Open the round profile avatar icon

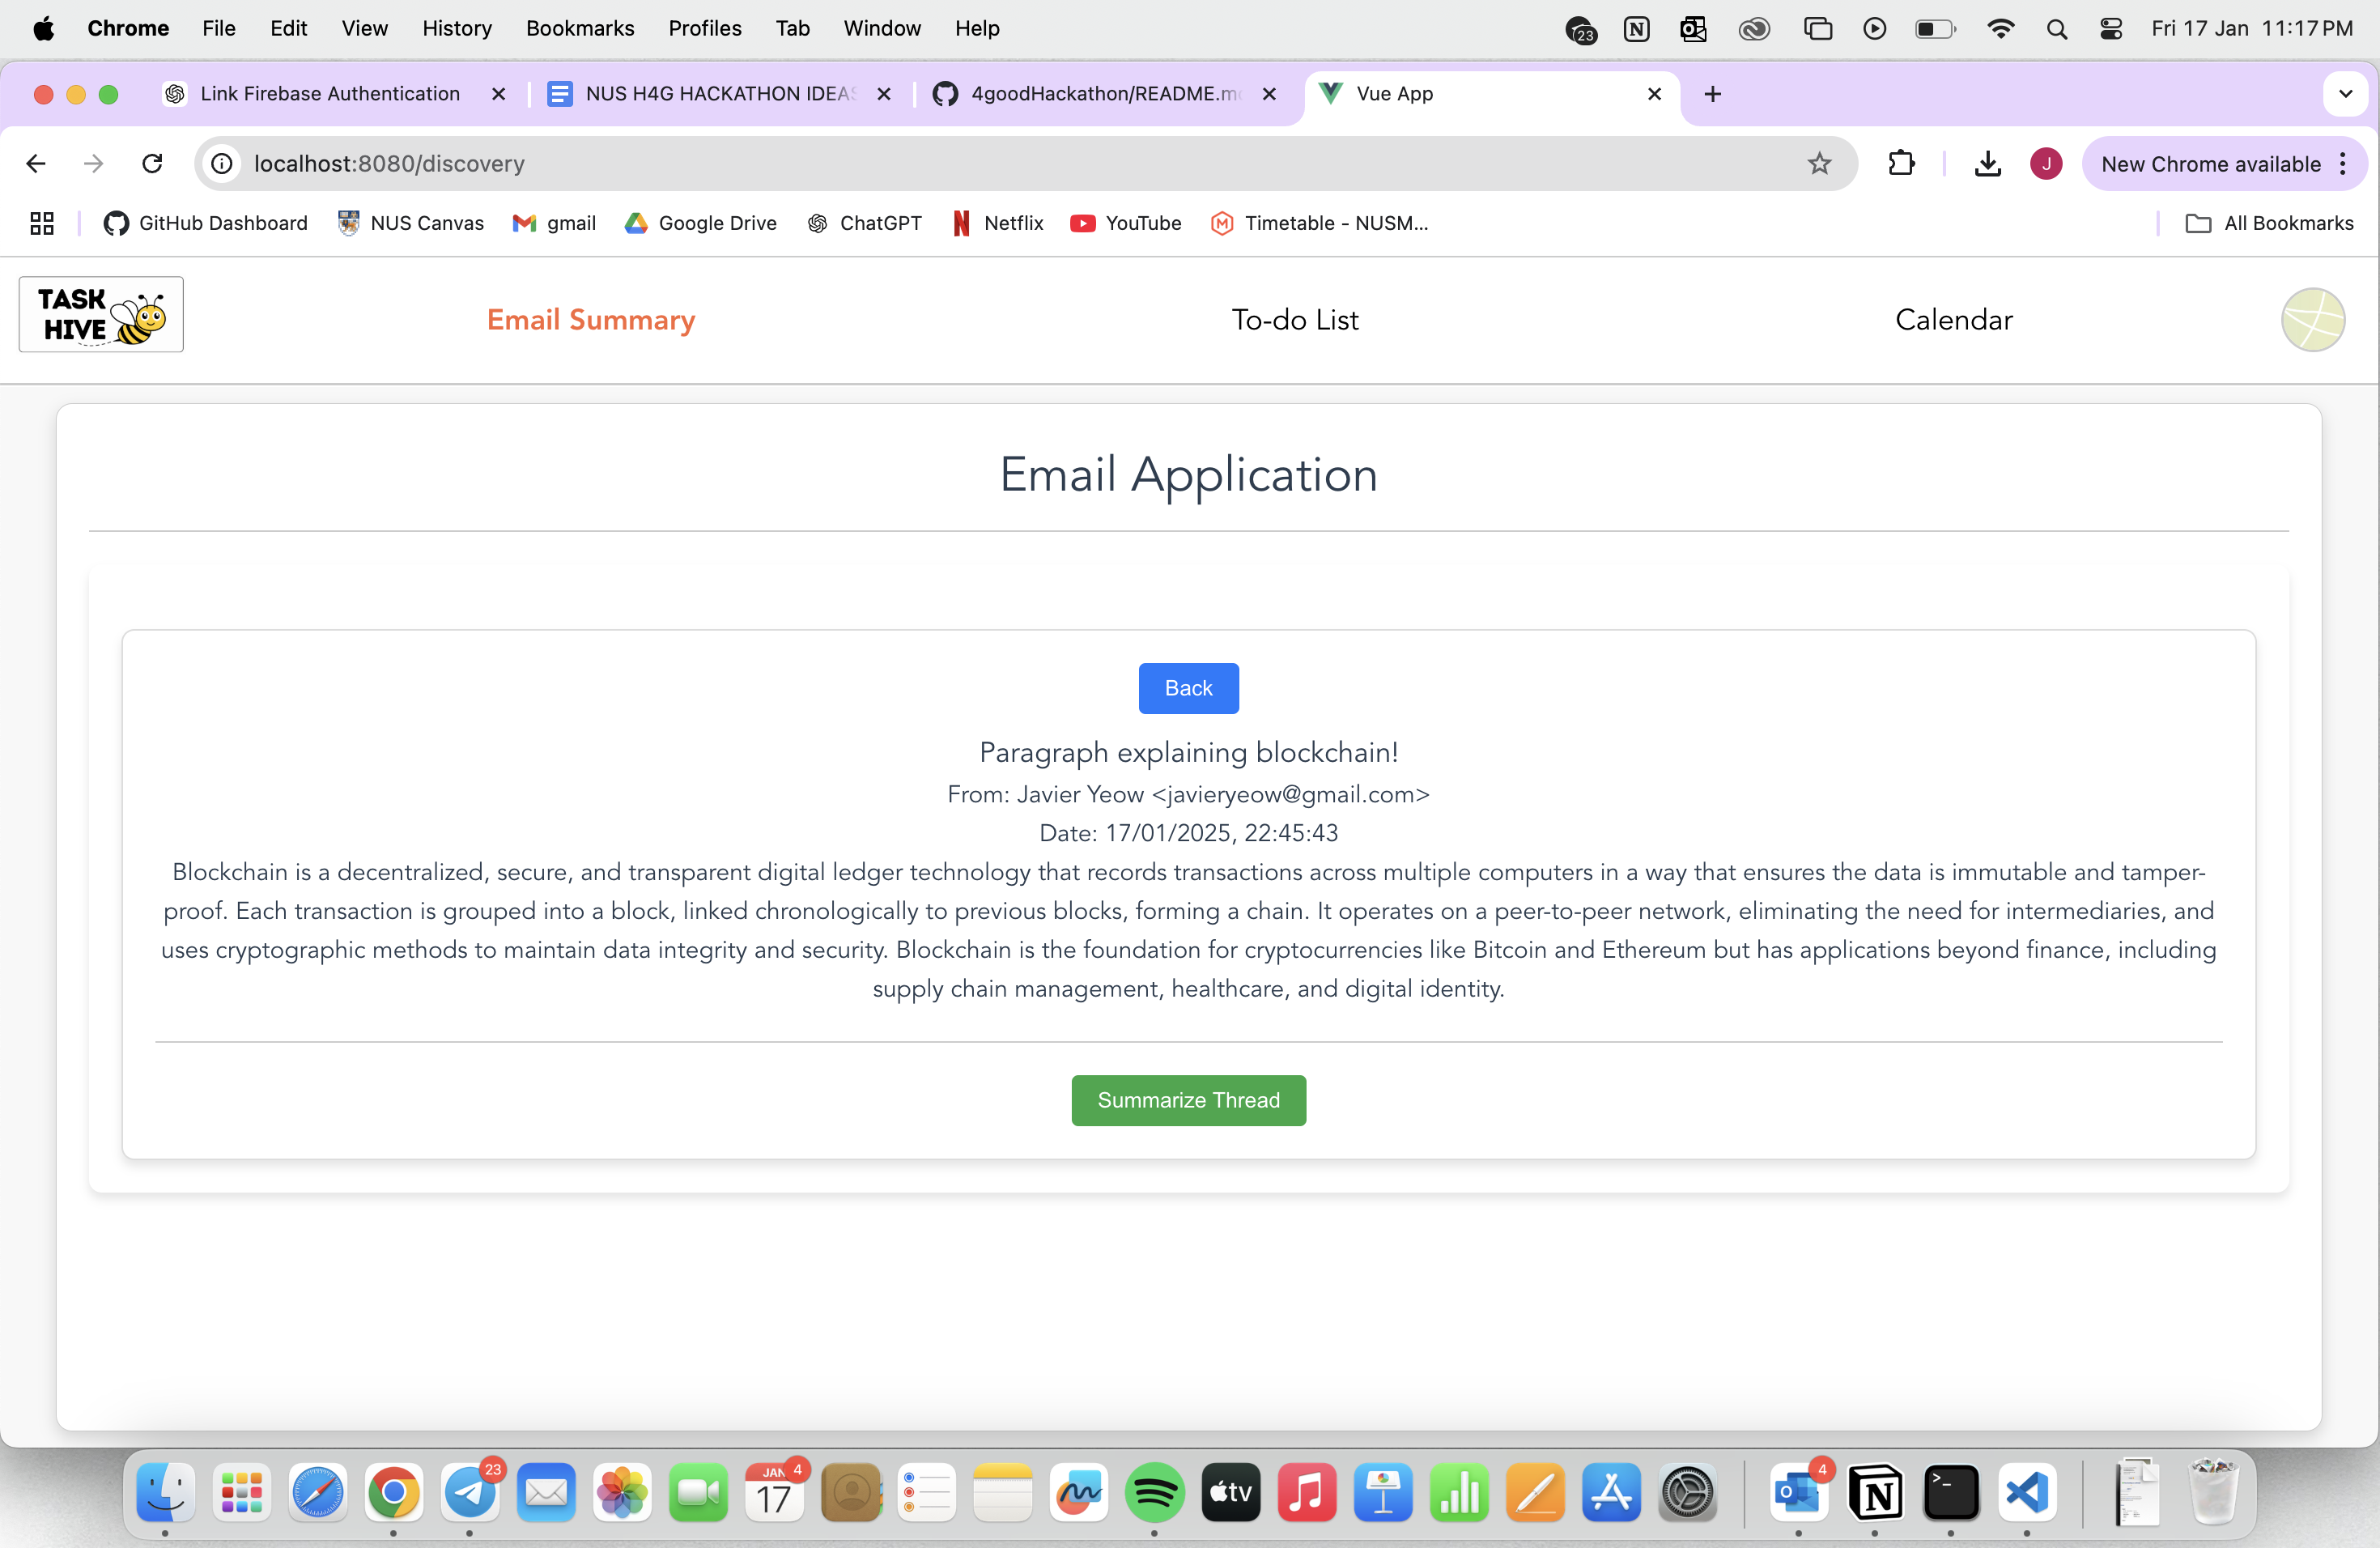[2311, 320]
